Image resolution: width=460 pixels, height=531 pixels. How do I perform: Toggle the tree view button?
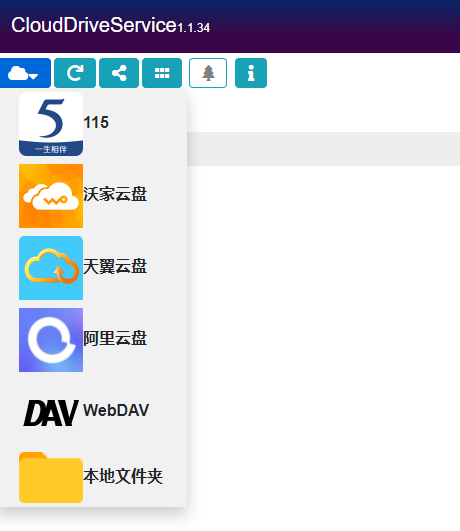[x=208, y=73]
